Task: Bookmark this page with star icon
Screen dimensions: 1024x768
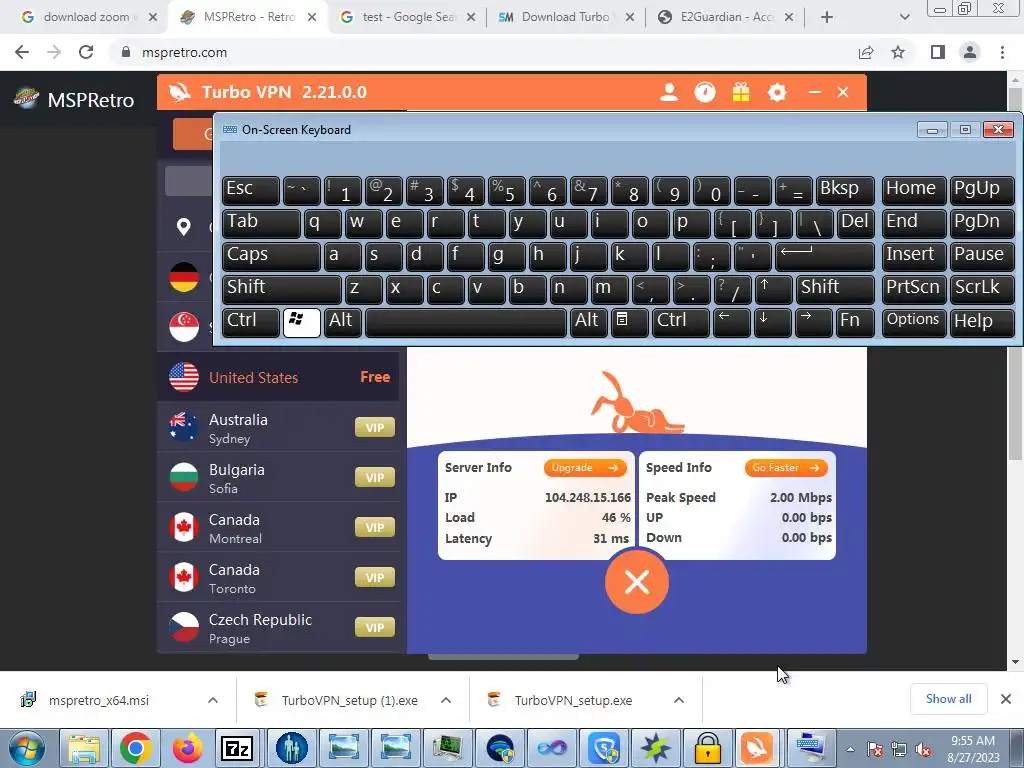Action: click(x=898, y=52)
